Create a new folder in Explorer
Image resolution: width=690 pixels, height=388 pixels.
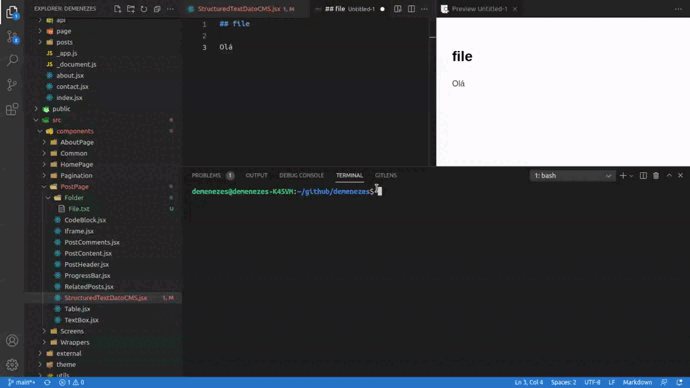click(131, 9)
